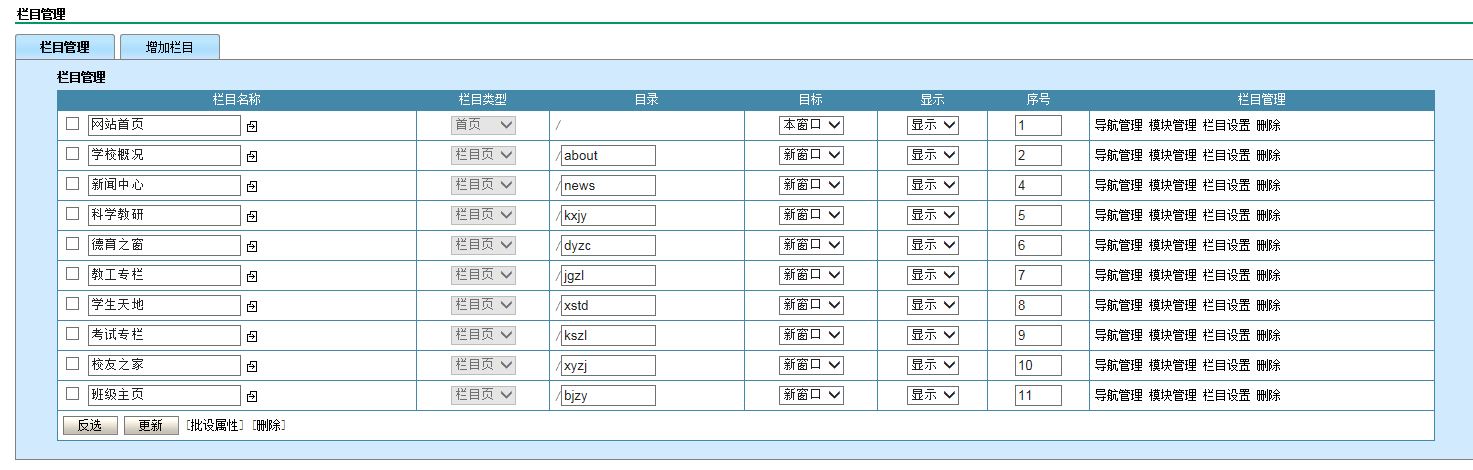Image resolution: width=1473 pixels, height=470 pixels.
Task: Click the small icon beside 德育之窗
Action: 252,246
